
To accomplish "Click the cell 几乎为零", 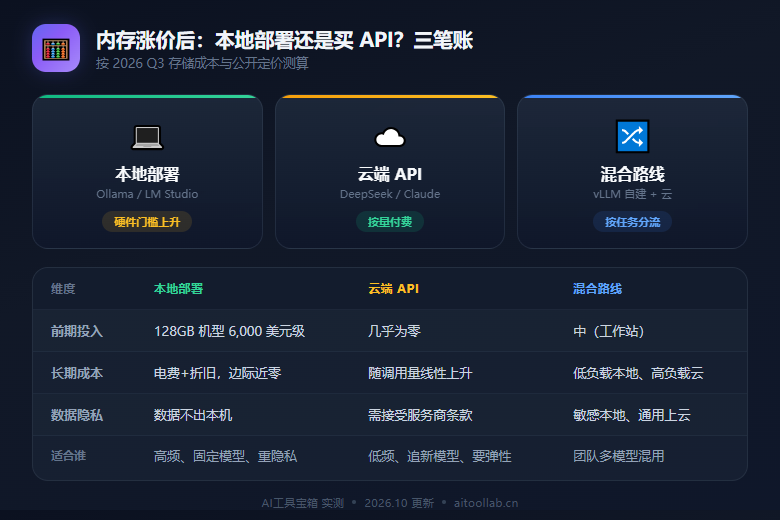I will pyautogui.click(x=394, y=331).
